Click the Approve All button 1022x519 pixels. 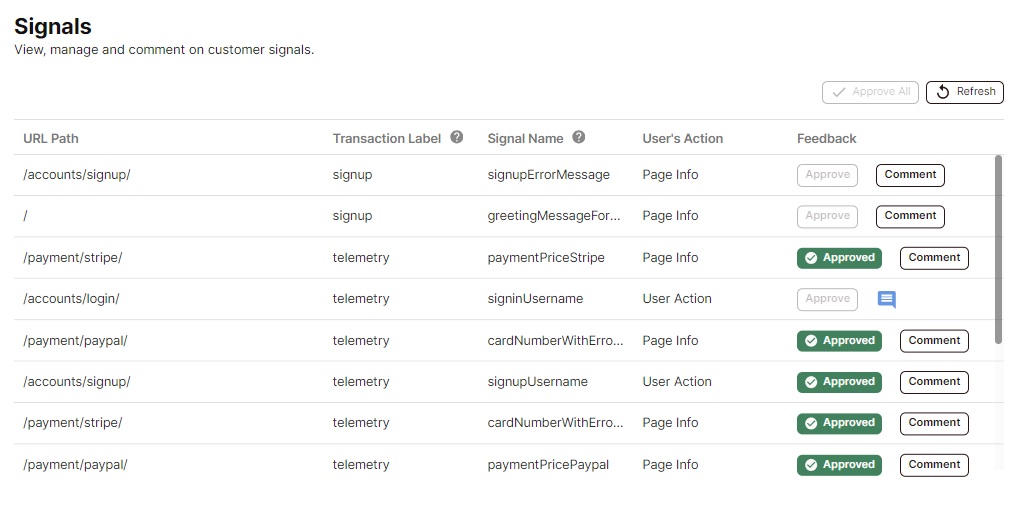(870, 92)
